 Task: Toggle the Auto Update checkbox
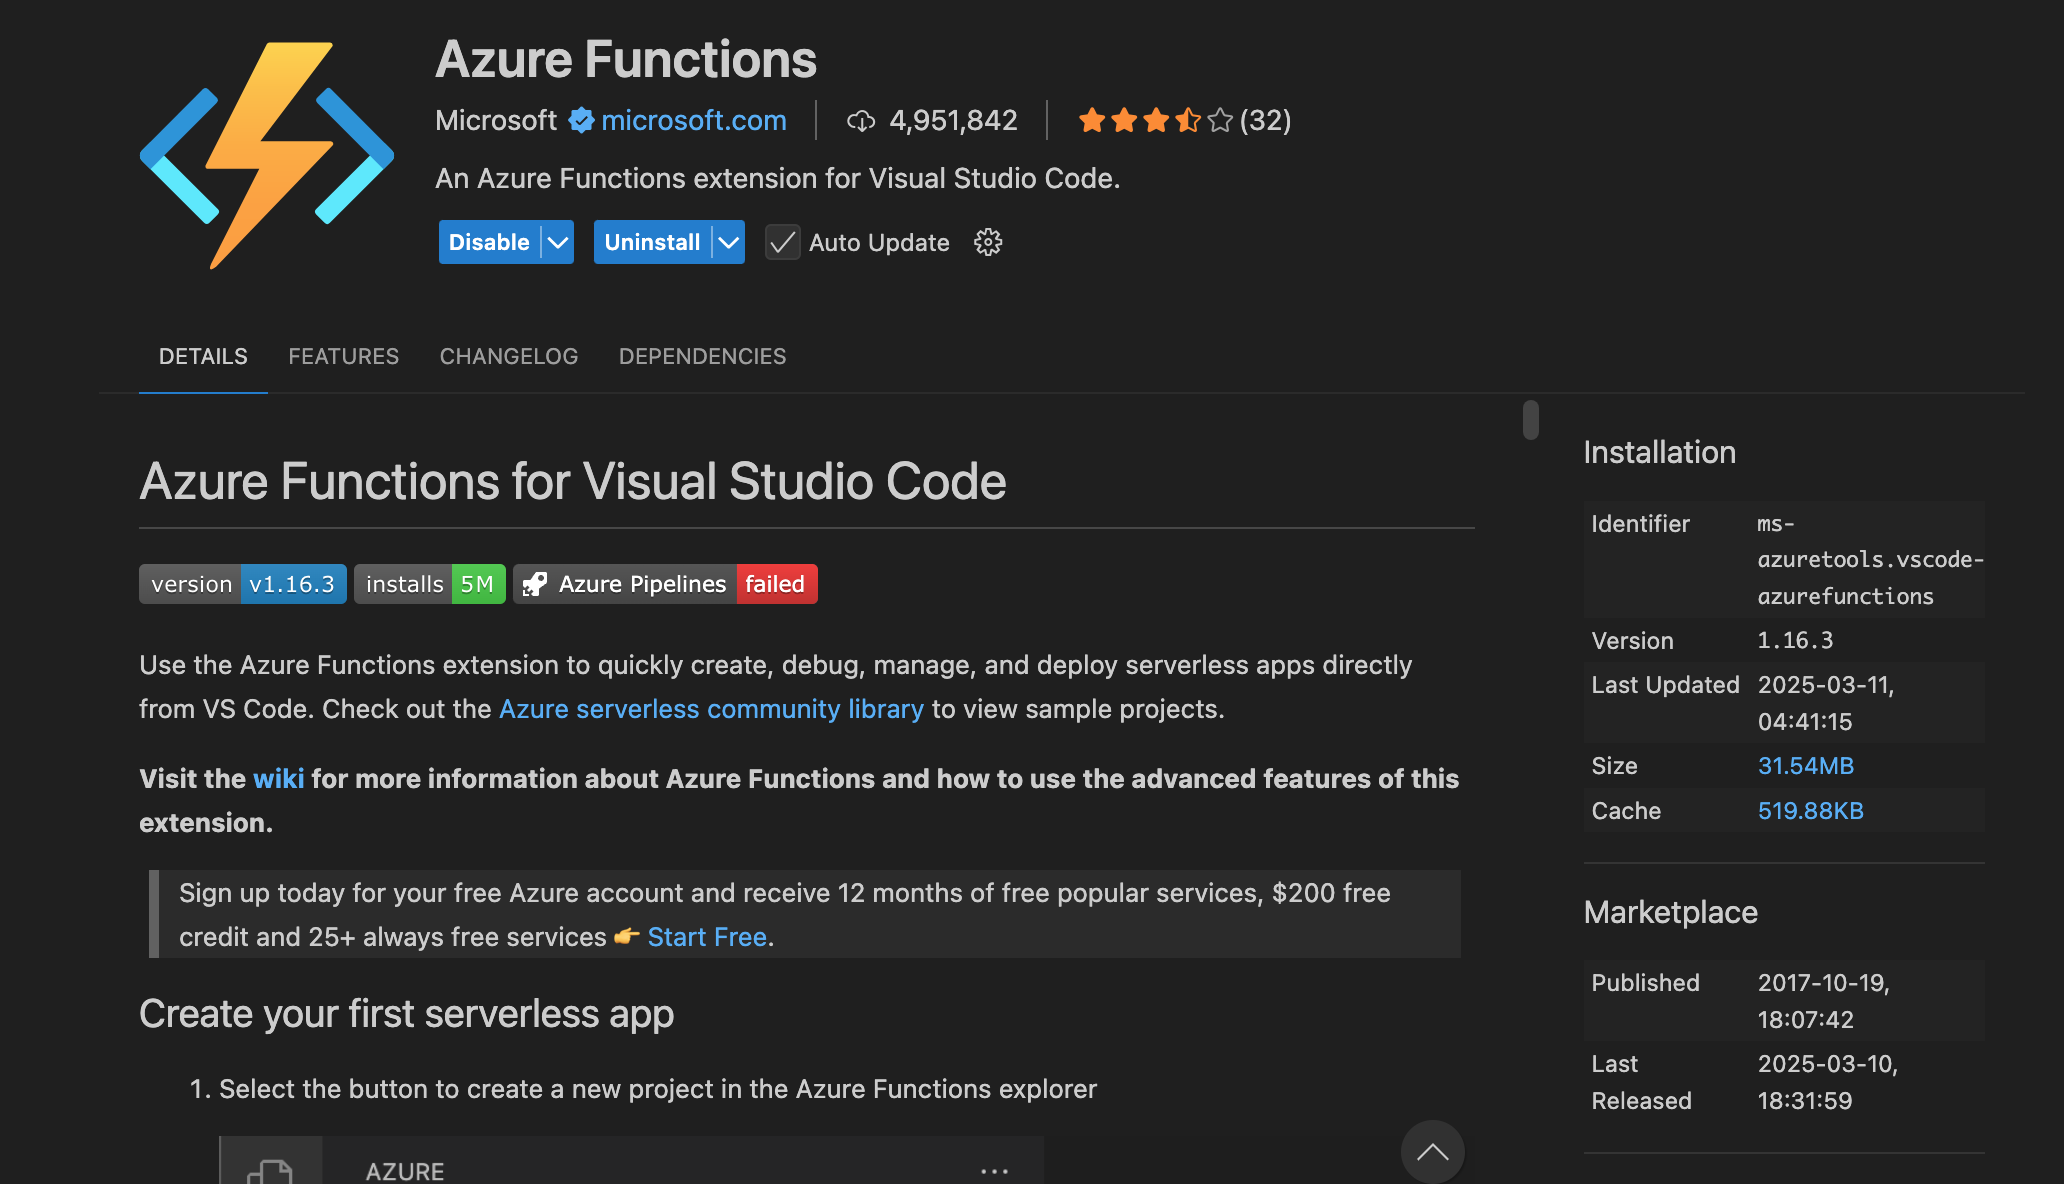(x=782, y=242)
